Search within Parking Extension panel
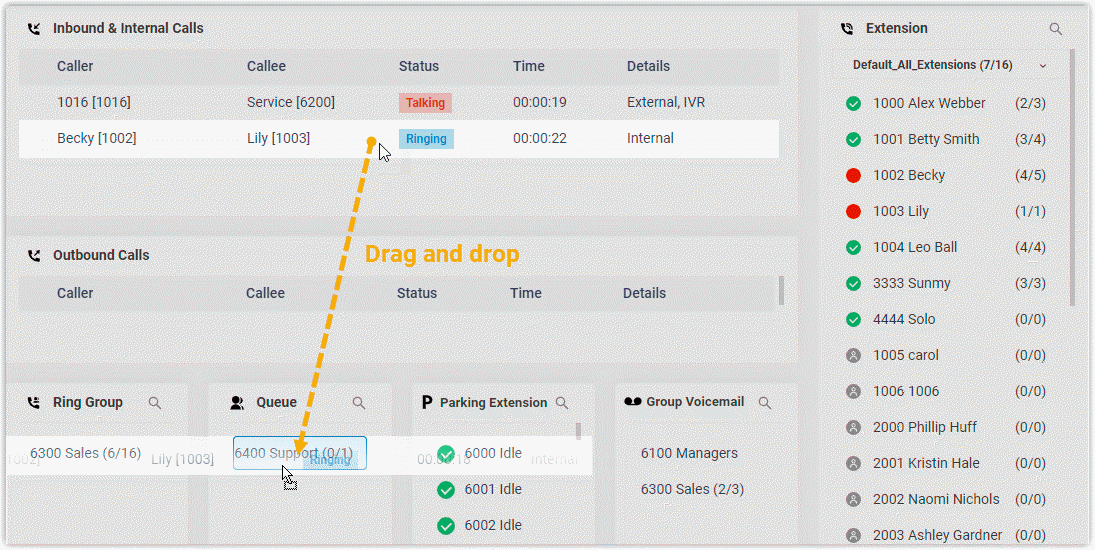This screenshot has width=1095, height=550. coord(562,403)
